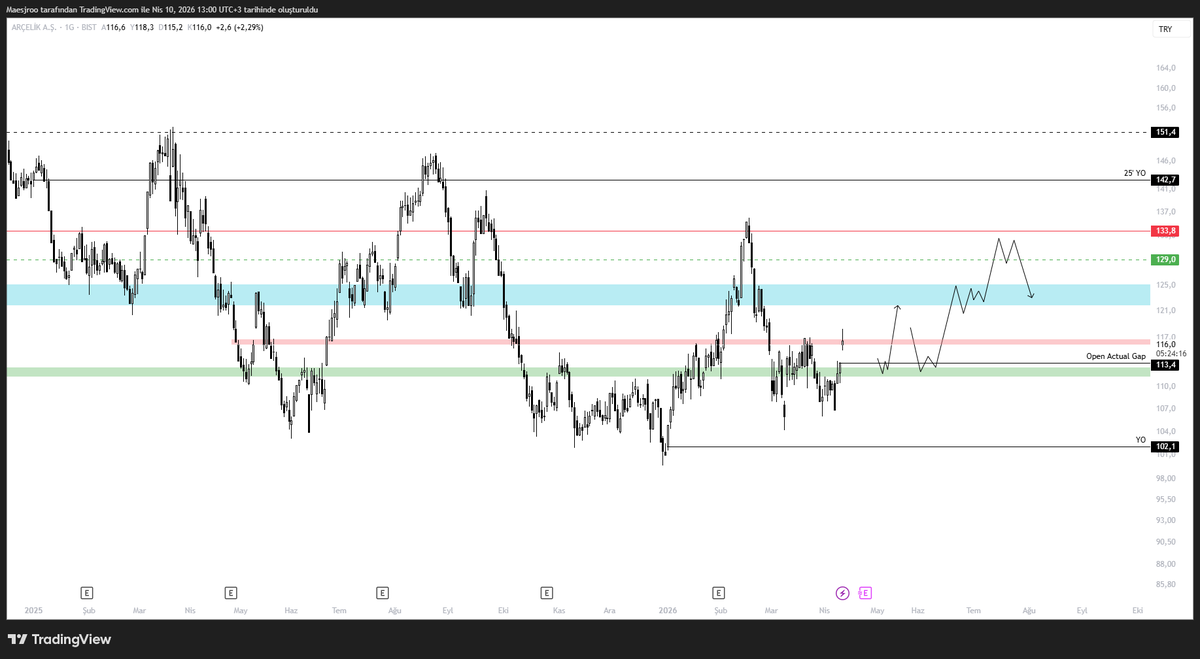Open the earnings E marker near Kas

(545, 592)
